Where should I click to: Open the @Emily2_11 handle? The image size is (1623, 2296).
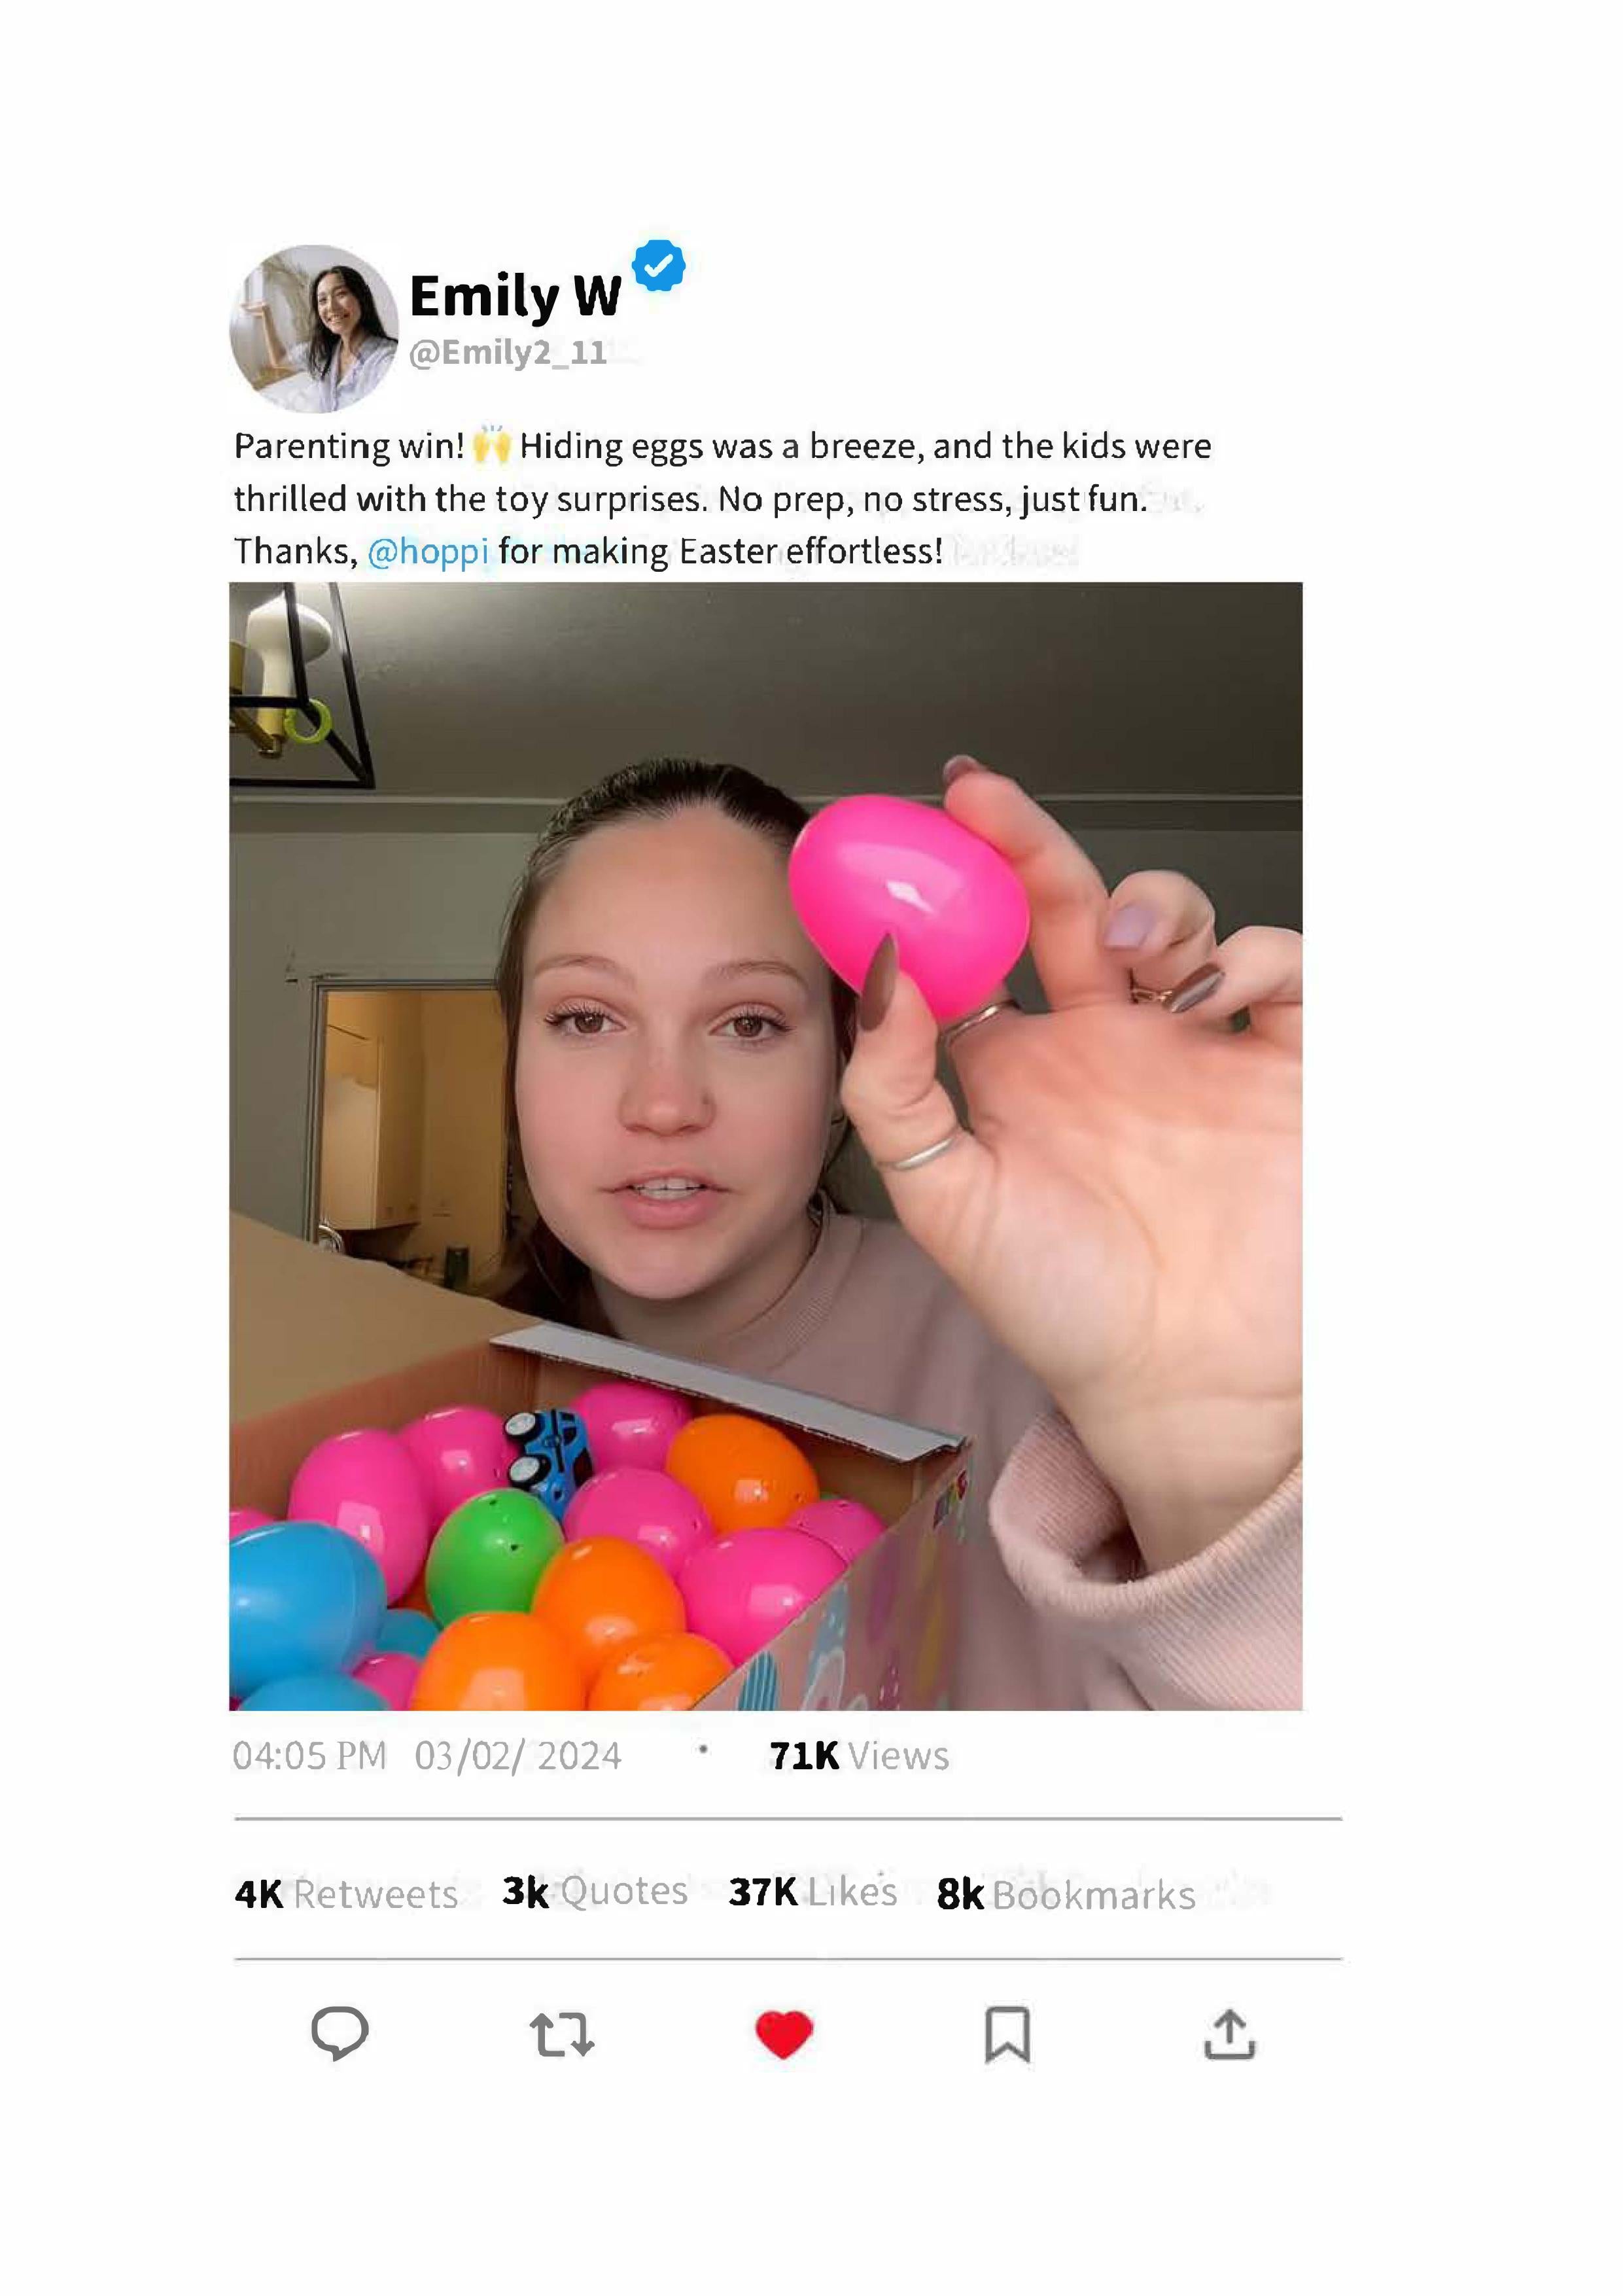click(x=508, y=352)
